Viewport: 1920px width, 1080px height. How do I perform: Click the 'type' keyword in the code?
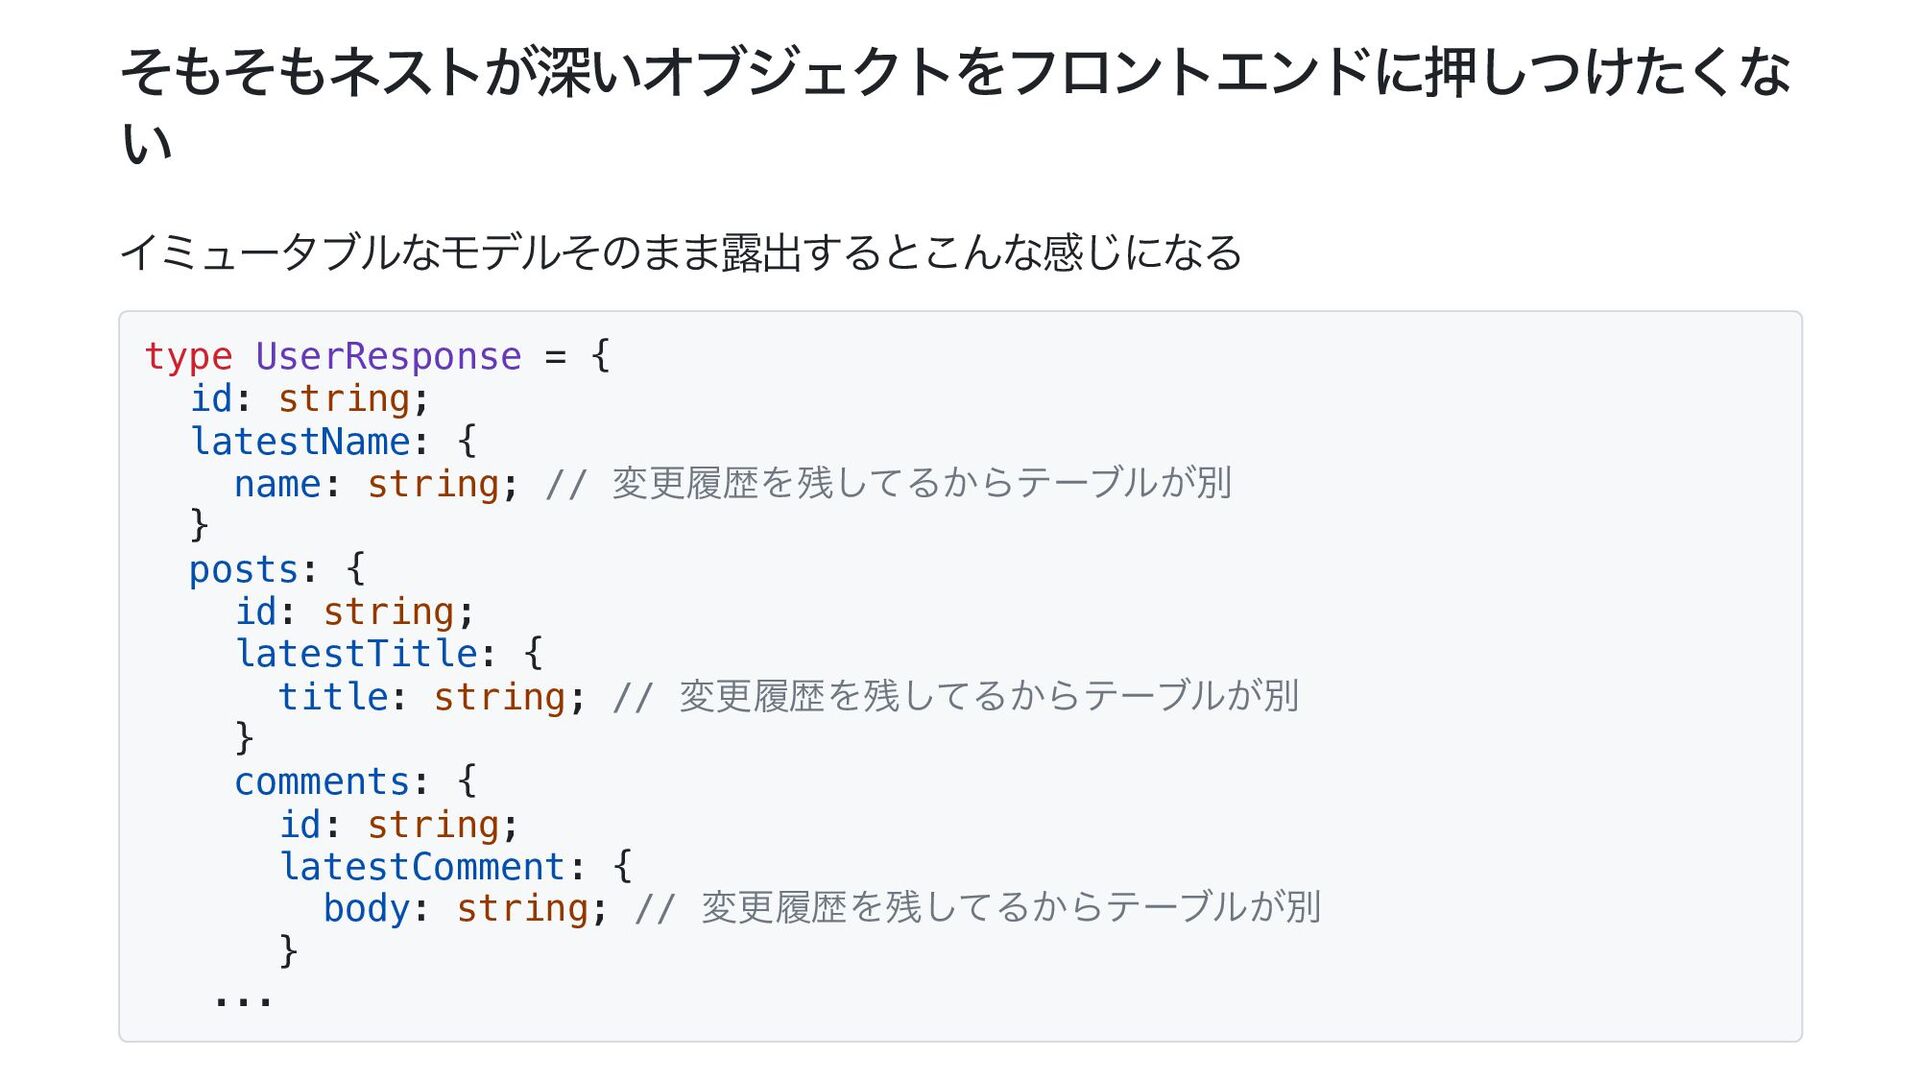[x=188, y=357]
